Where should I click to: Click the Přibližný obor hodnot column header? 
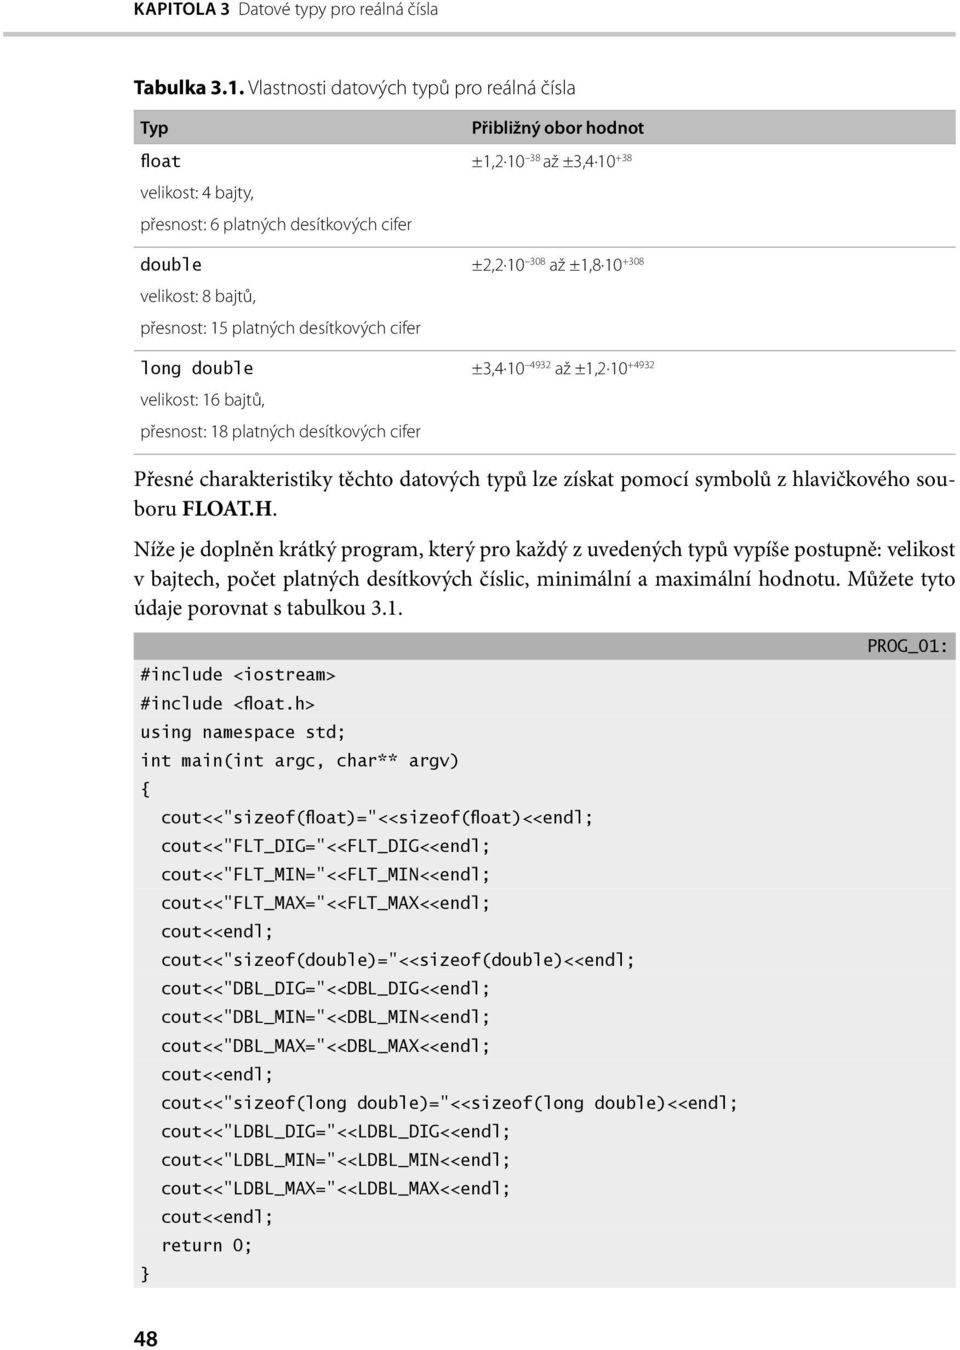(558, 128)
